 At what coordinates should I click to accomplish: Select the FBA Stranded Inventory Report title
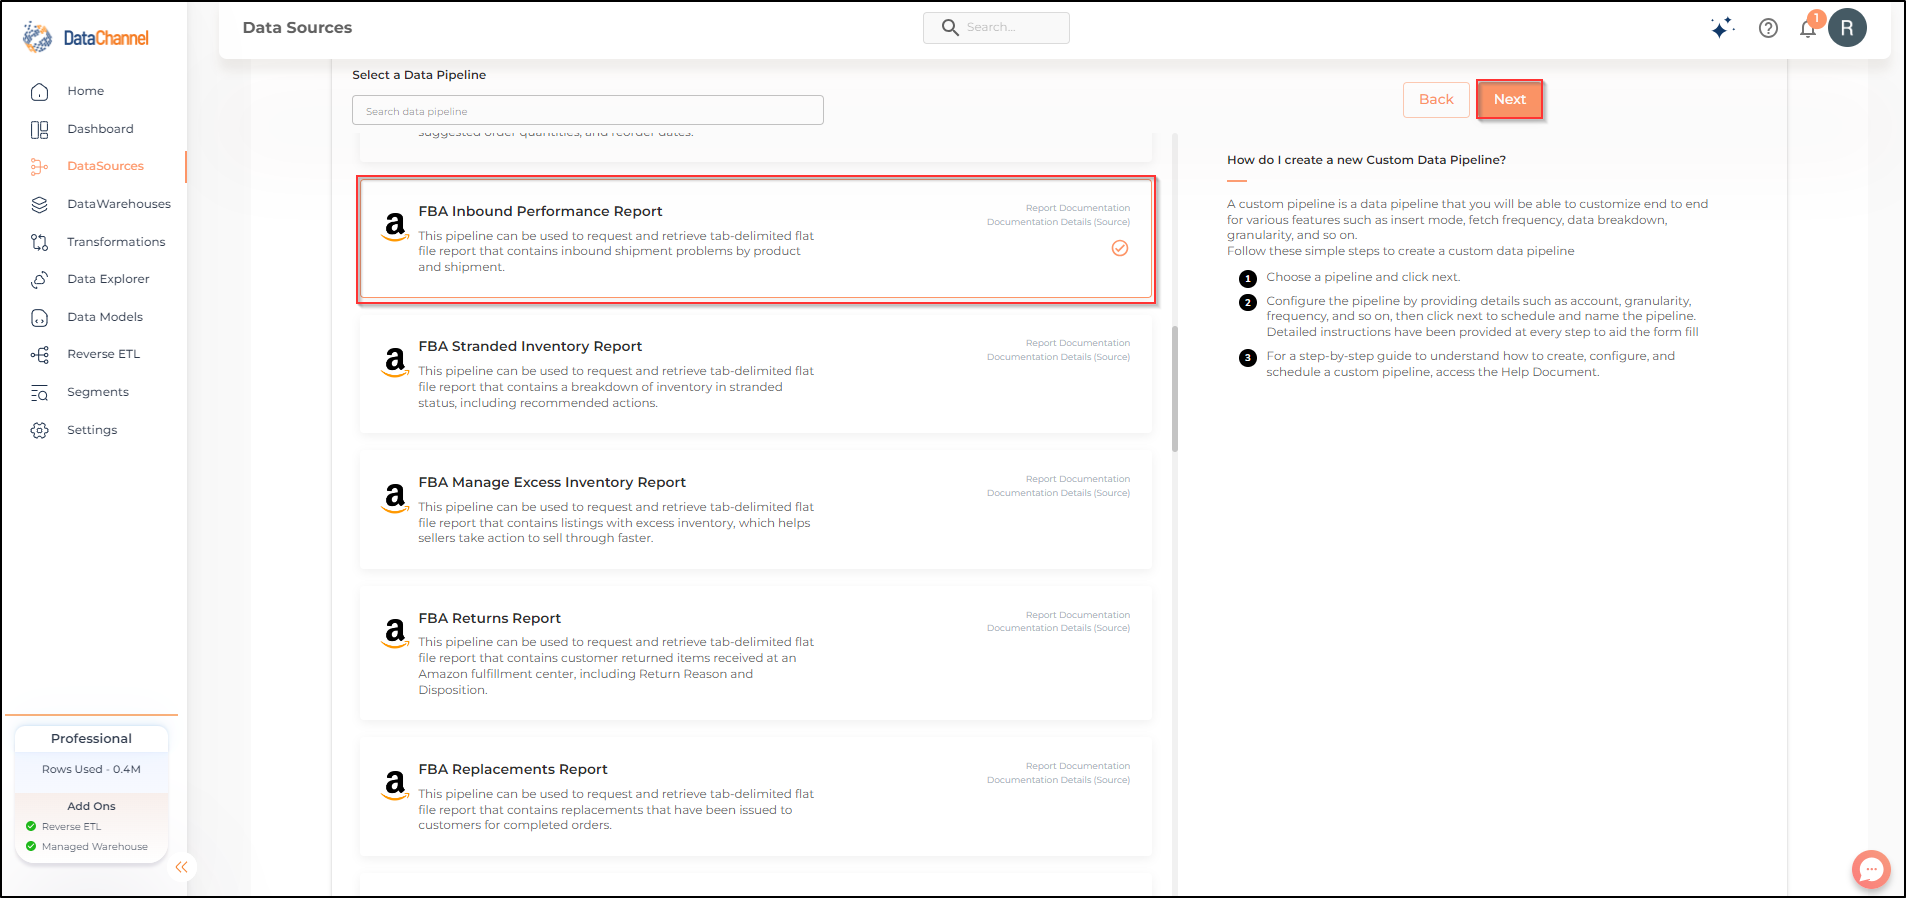tap(530, 346)
